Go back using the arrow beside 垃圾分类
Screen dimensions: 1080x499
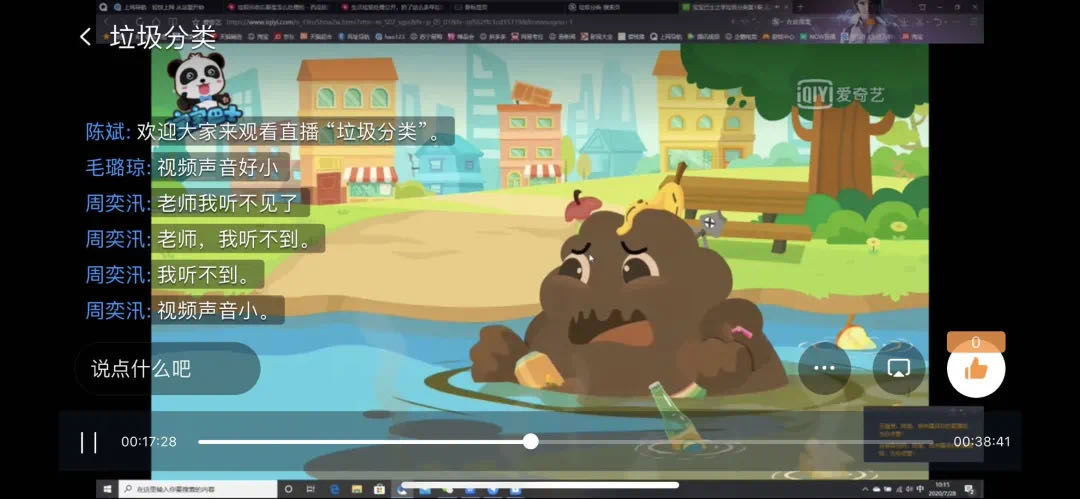85,37
